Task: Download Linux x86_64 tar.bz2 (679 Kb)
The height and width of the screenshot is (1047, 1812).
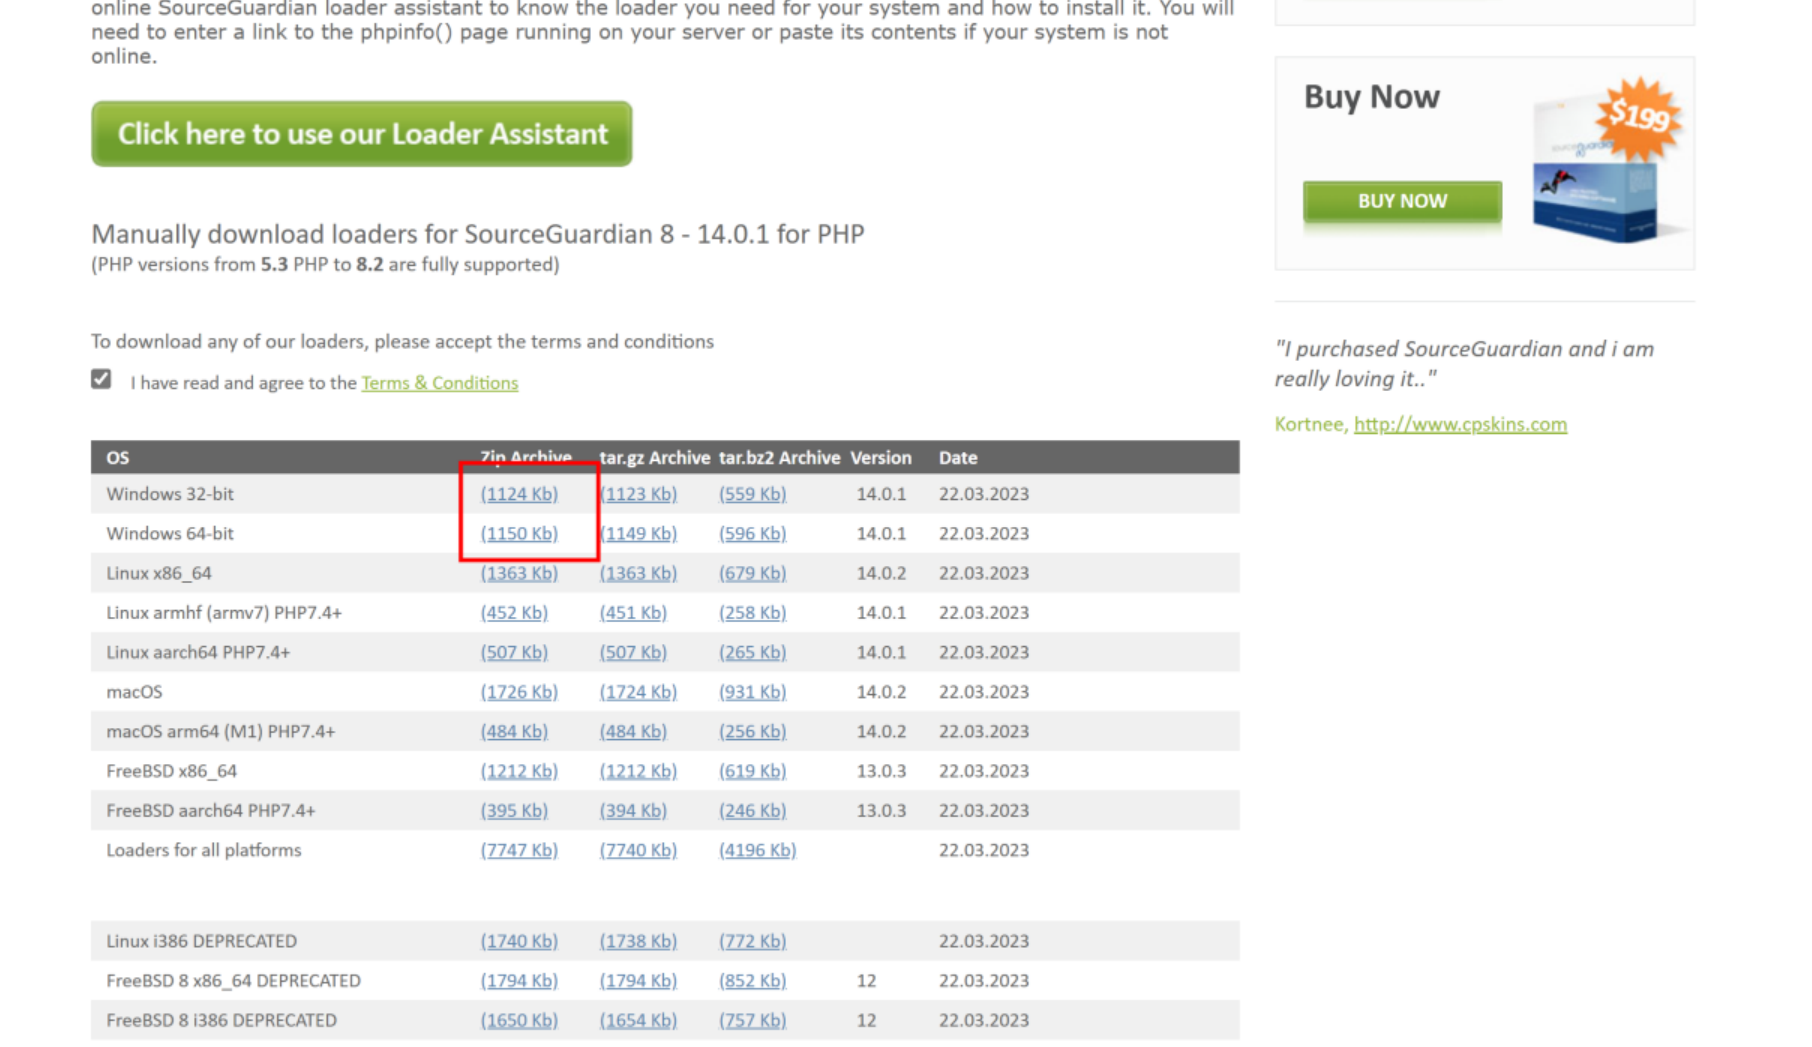Action: click(752, 573)
